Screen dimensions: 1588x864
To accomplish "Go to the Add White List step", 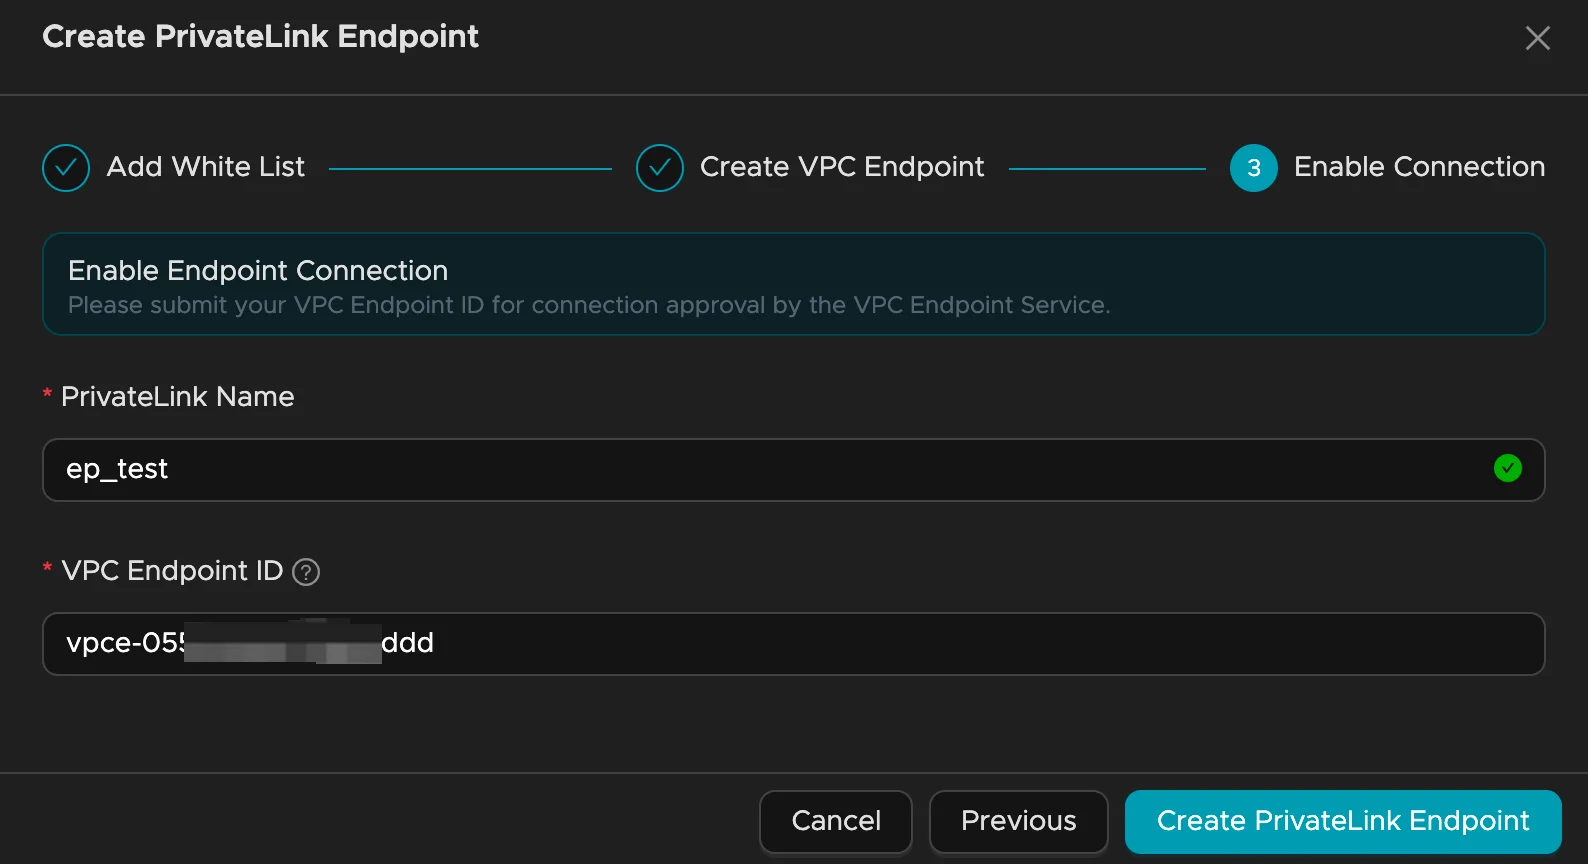I will tap(205, 167).
